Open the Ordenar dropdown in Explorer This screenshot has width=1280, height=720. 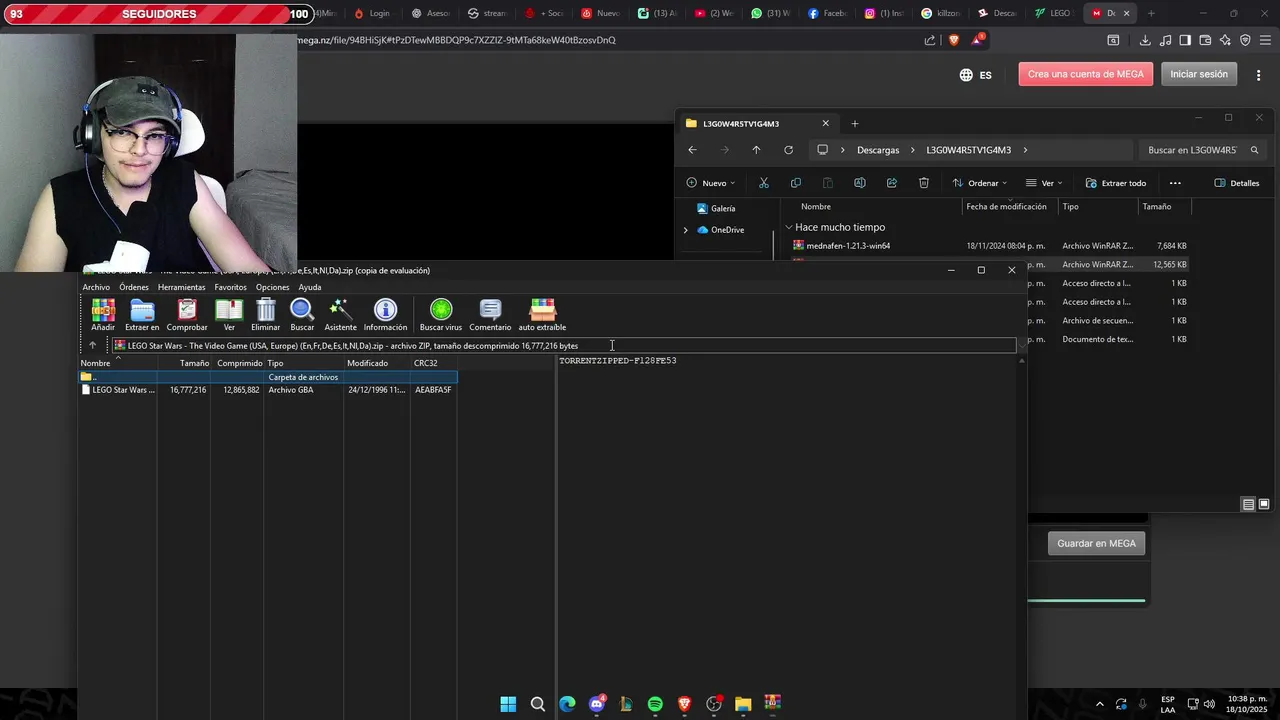pyautogui.click(x=979, y=183)
